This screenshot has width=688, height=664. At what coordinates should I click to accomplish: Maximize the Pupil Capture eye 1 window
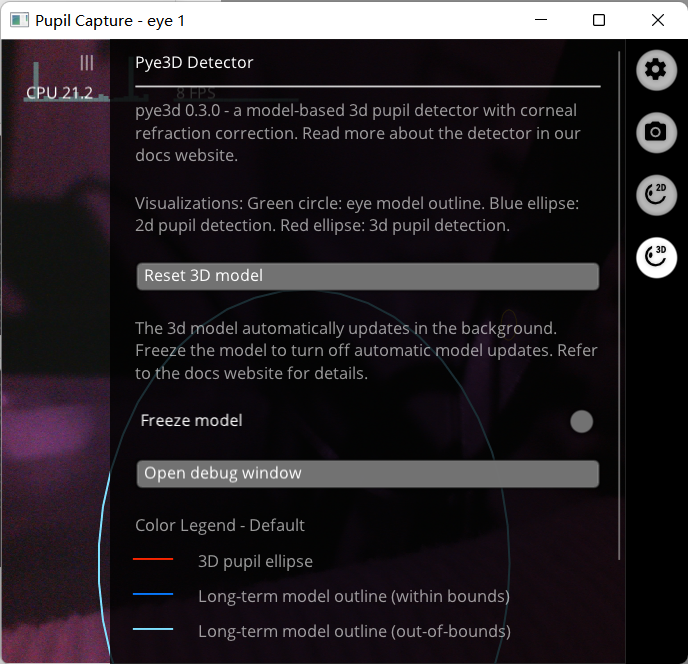tap(599, 20)
